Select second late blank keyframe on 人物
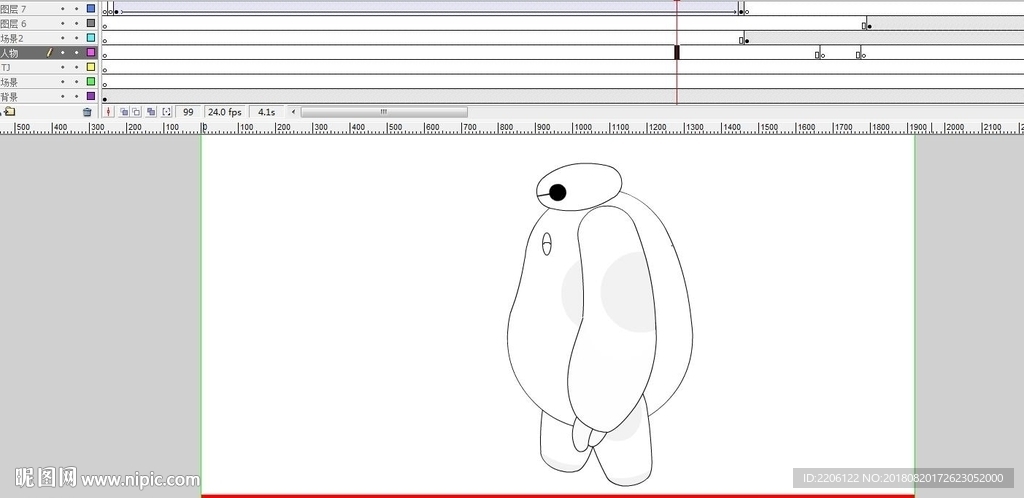The image size is (1024, 498). [x=863, y=55]
